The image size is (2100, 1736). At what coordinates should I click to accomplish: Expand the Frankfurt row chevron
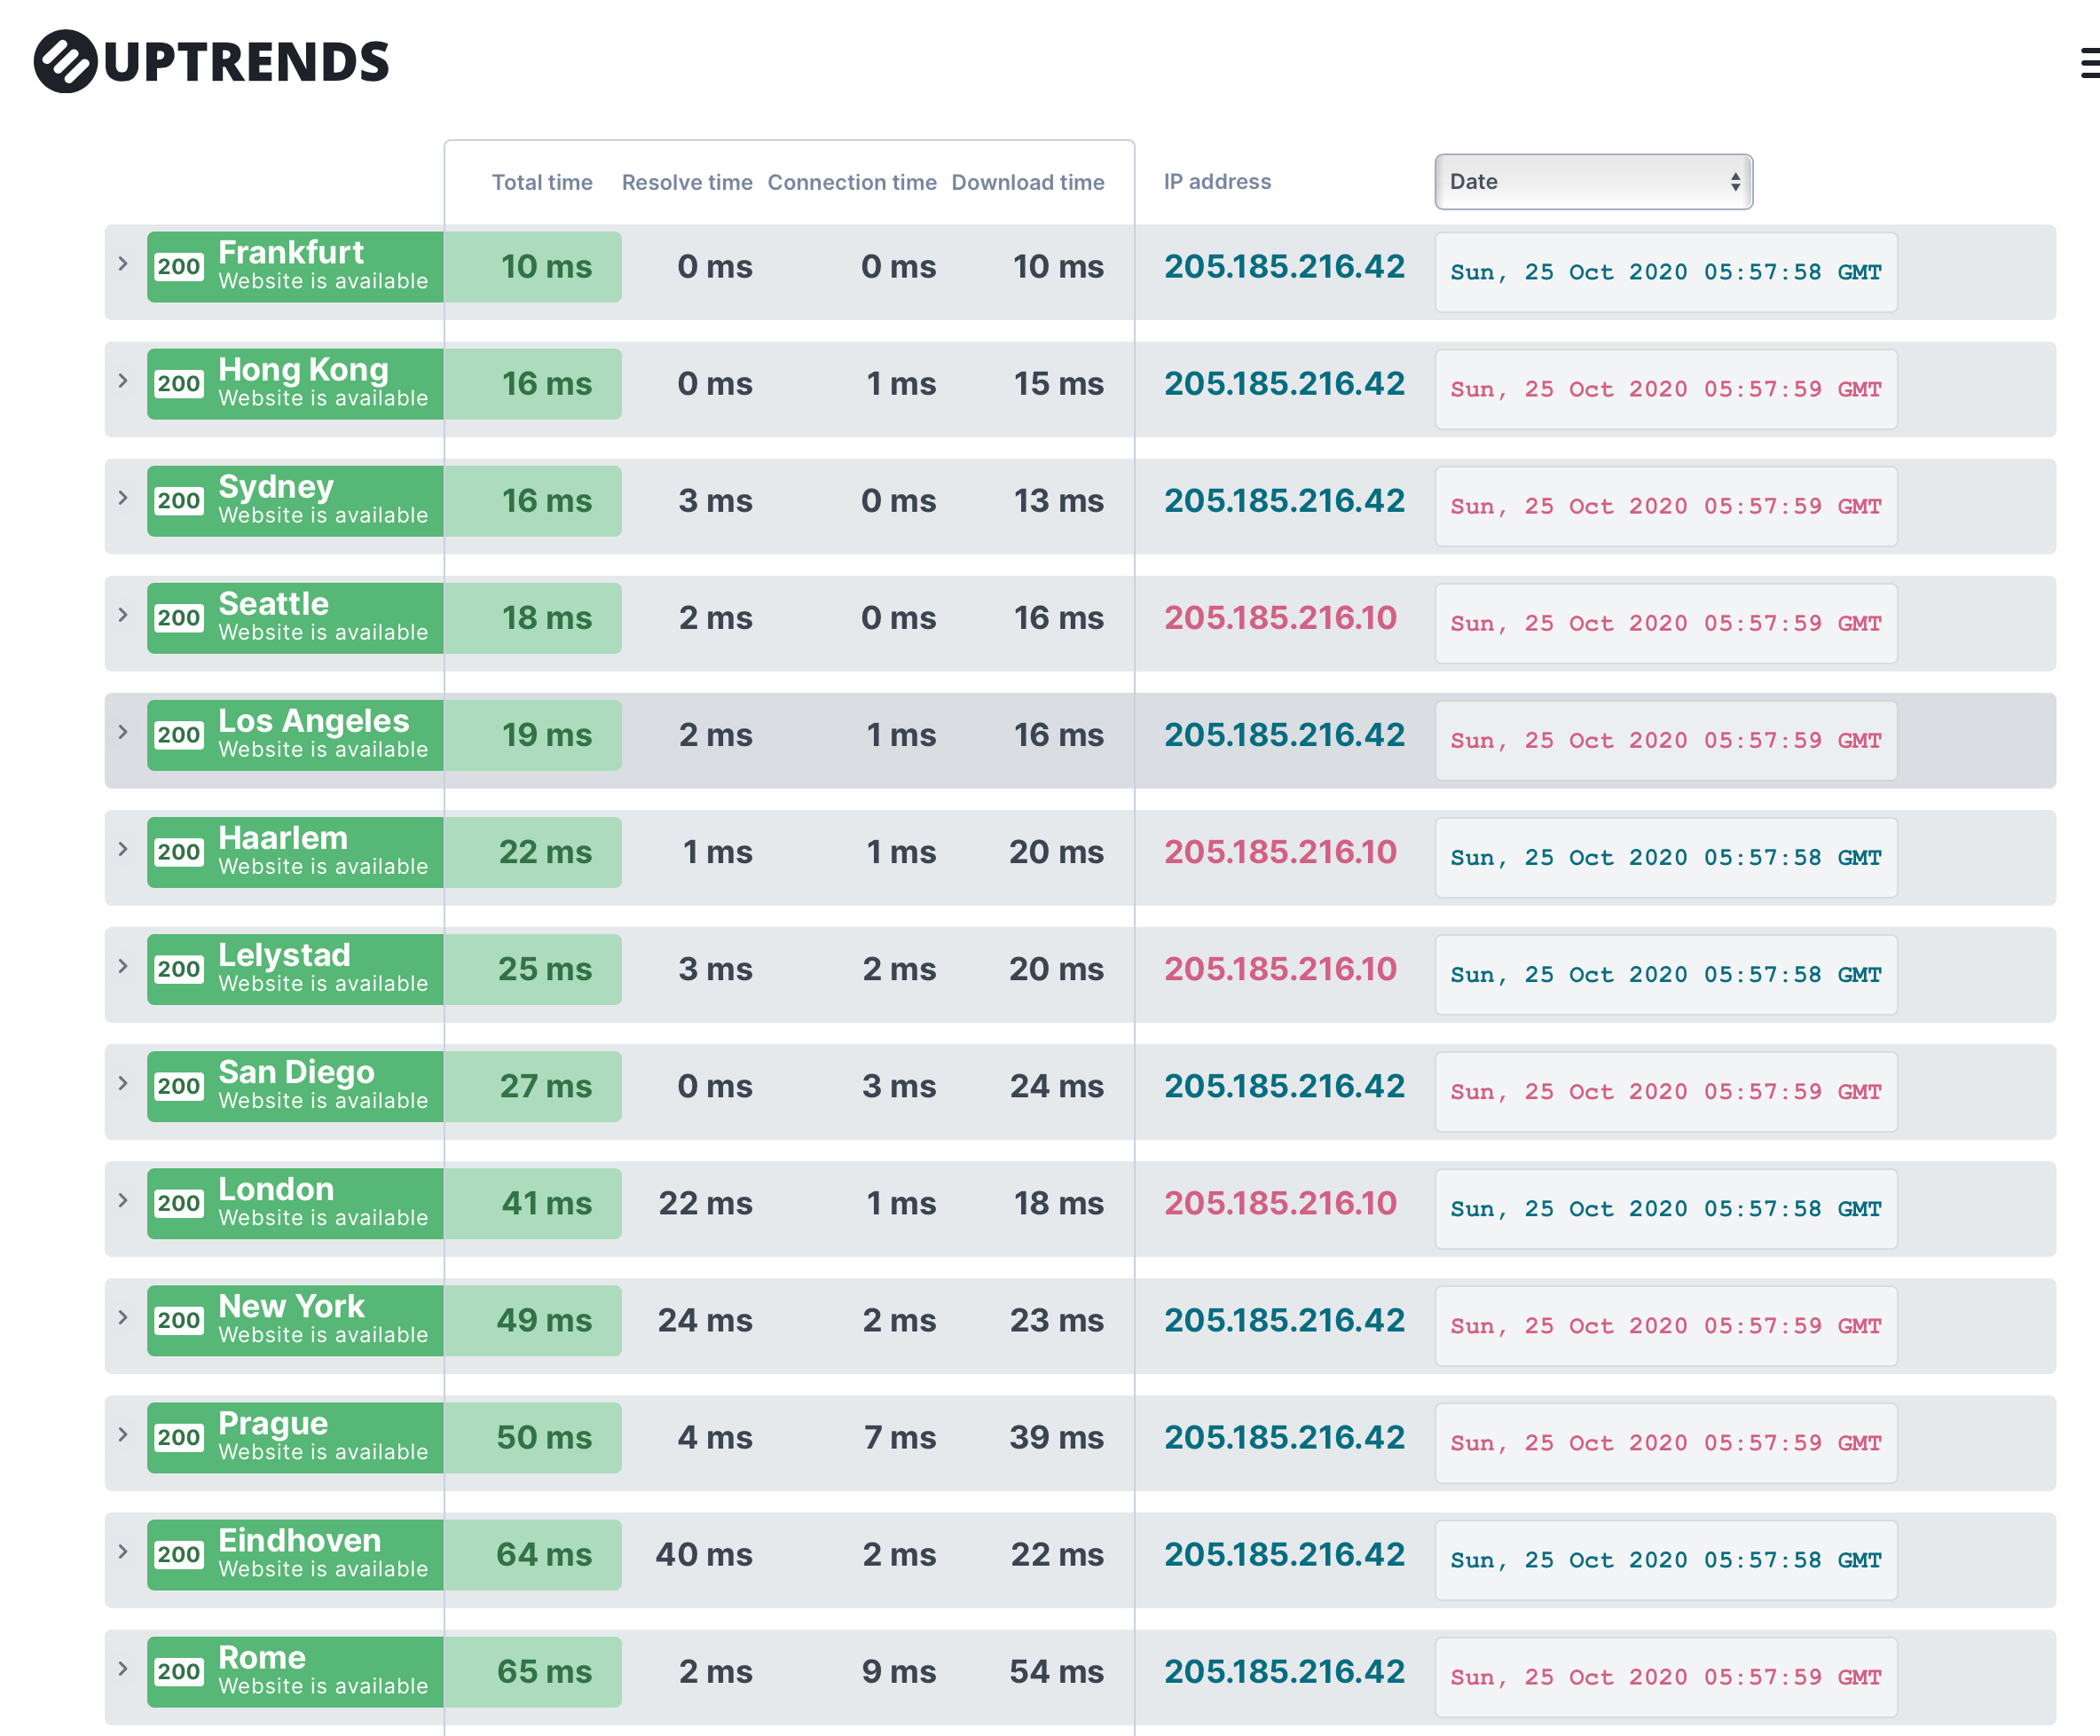point(123,264)
